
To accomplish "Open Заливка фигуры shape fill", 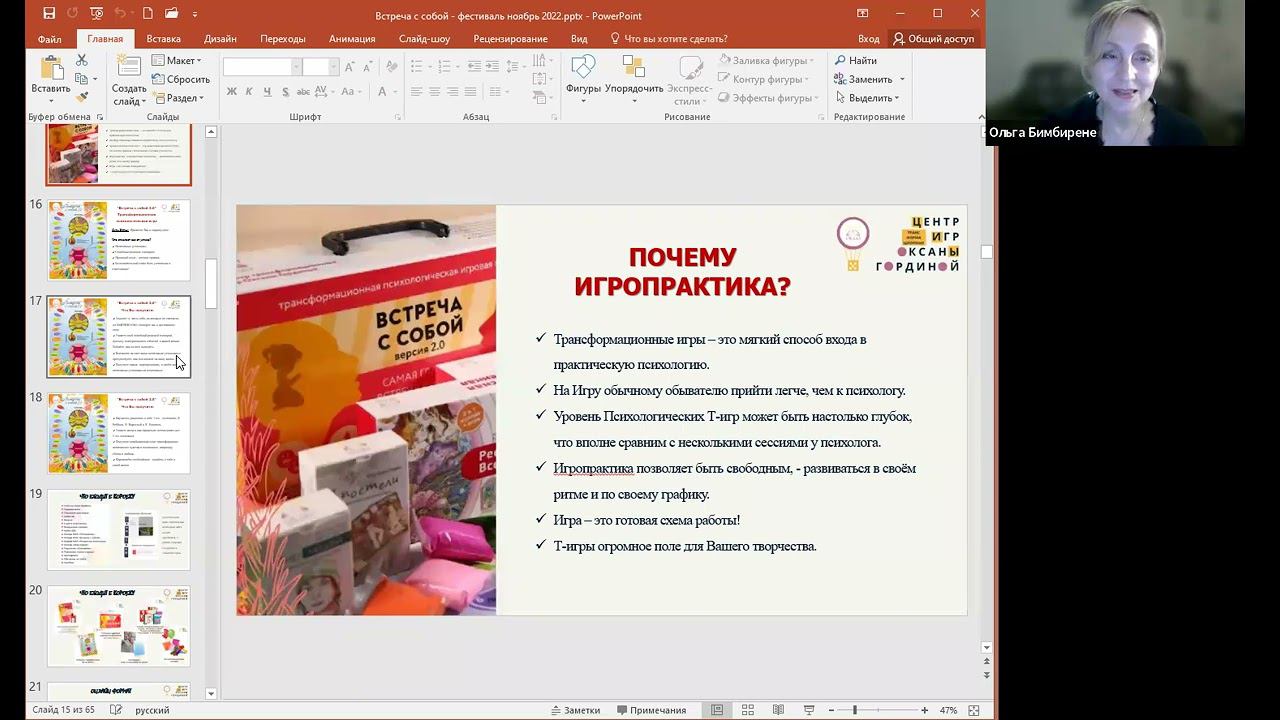I will [x=766, y=61].
